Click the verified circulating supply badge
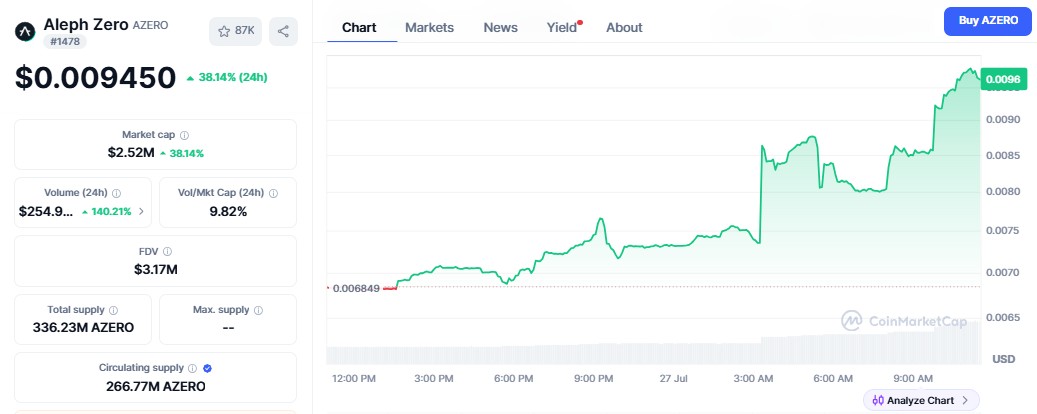 click(x=208, y=368)
